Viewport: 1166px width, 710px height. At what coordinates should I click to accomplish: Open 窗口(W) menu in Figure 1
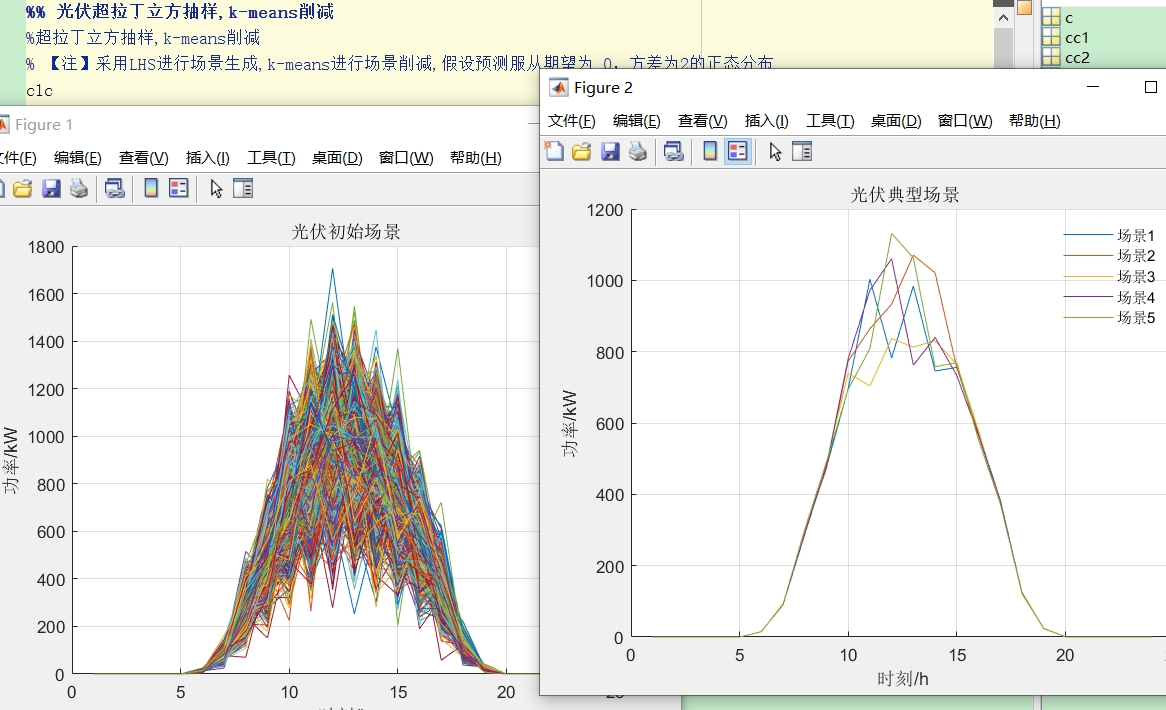(406, 158)
